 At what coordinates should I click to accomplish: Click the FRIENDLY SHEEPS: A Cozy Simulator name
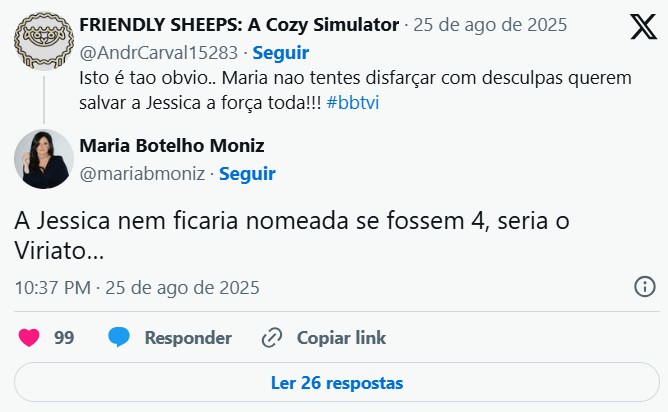(239, 25)
